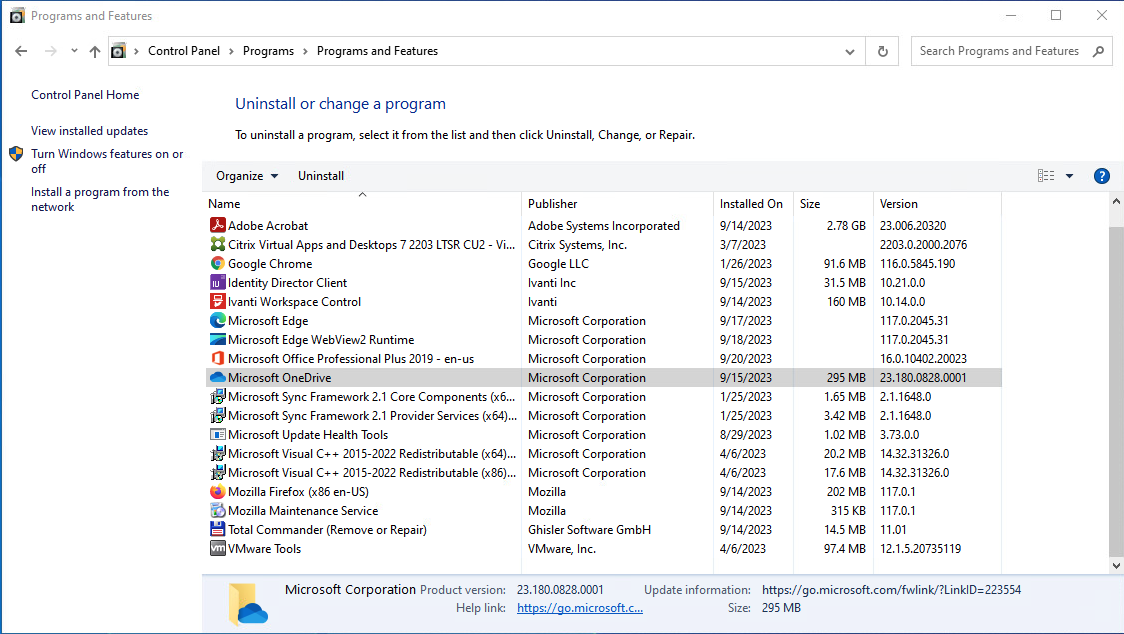The width and height of the screenshot is (1124, 634).
Task: Expand the chevron after Programs breadcrumb
Action: pos(305,51)
